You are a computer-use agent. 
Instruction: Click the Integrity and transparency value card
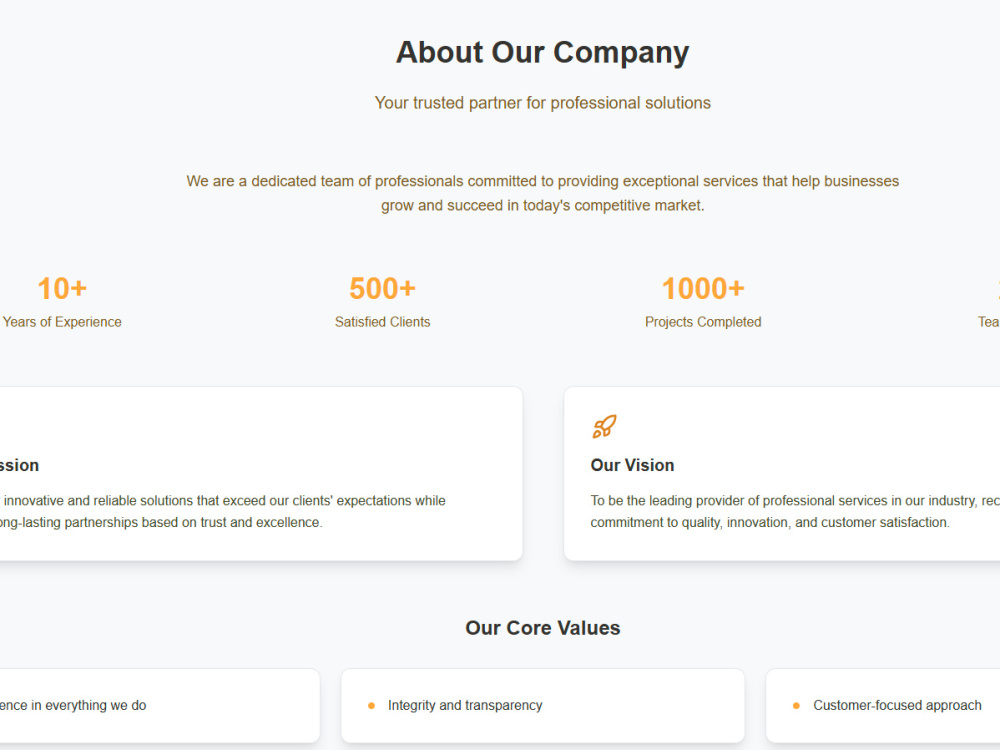pos(543,705)
